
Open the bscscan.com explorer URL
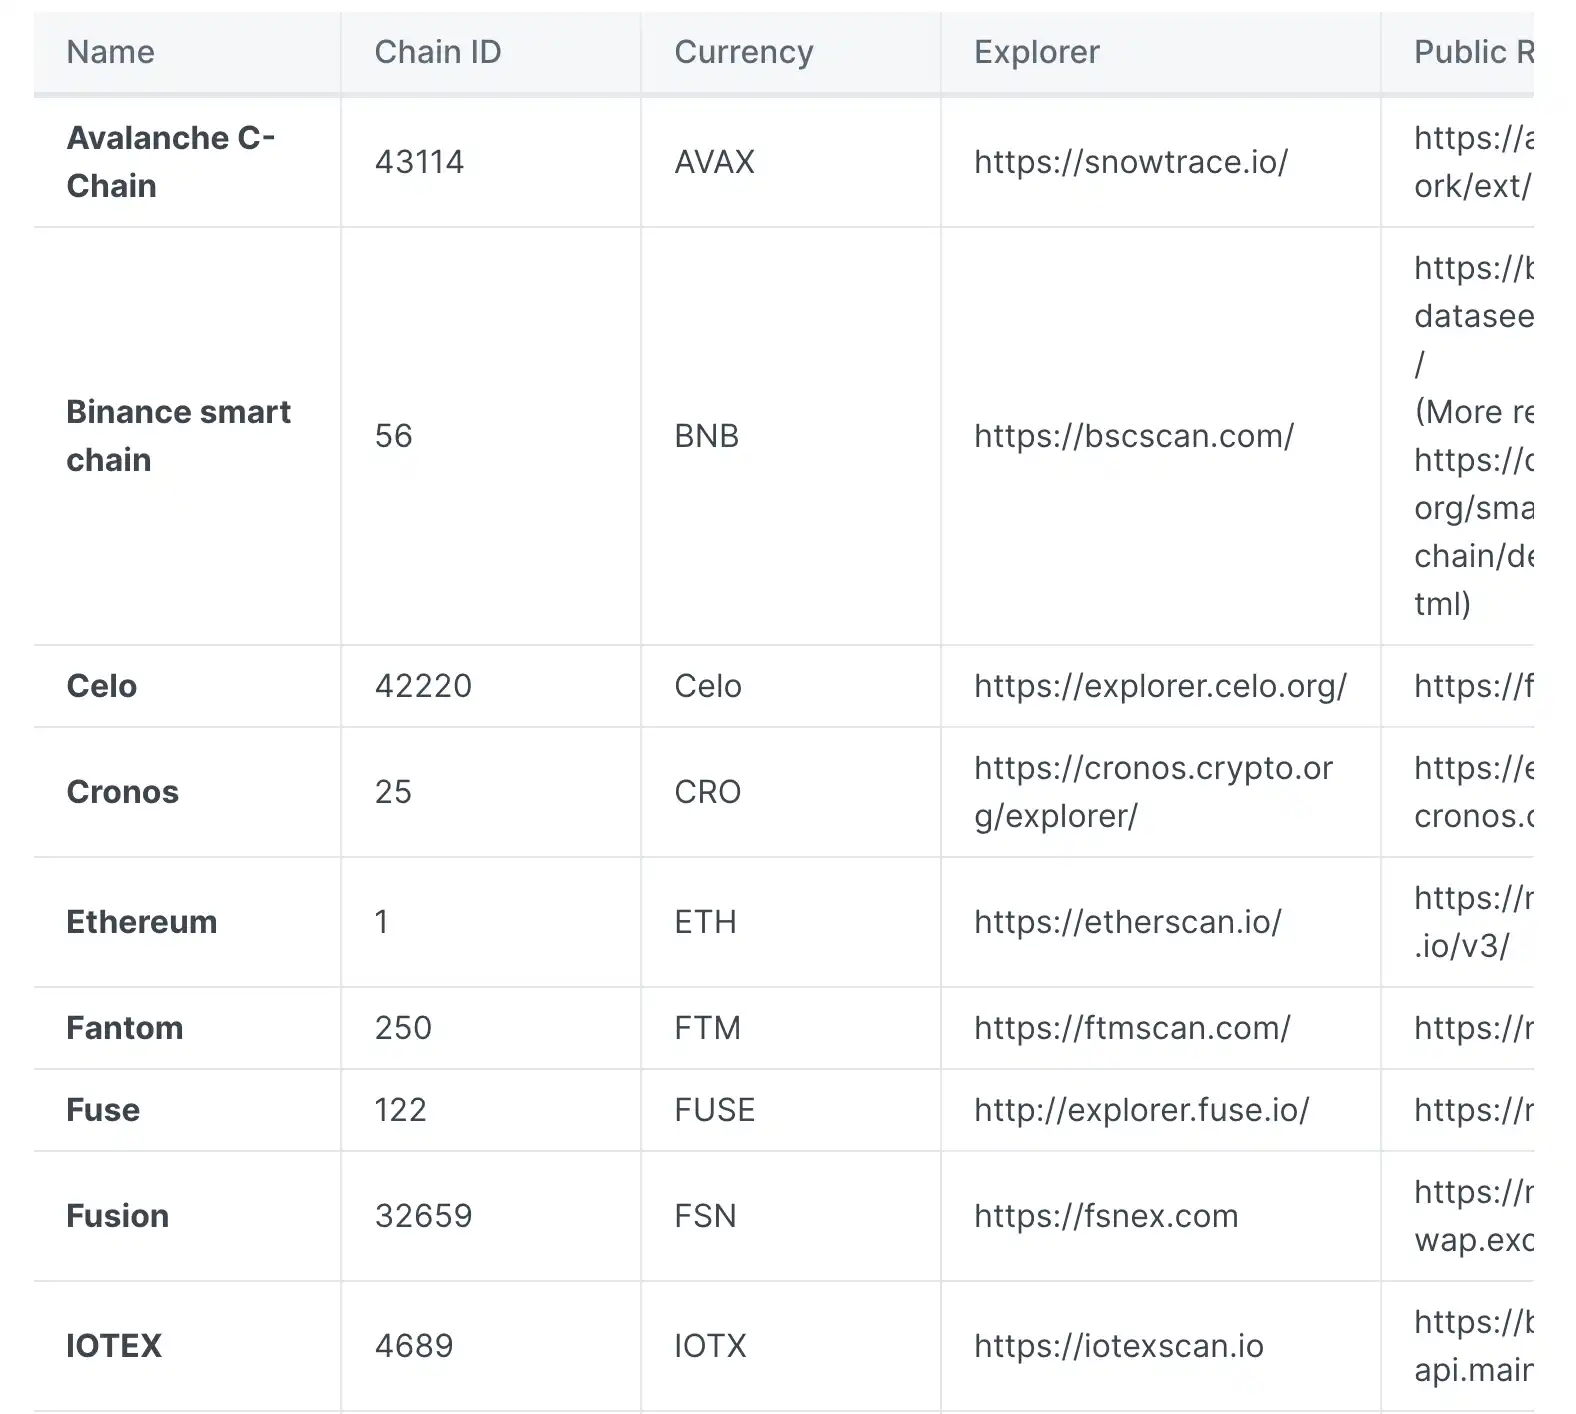(1134, 436)
